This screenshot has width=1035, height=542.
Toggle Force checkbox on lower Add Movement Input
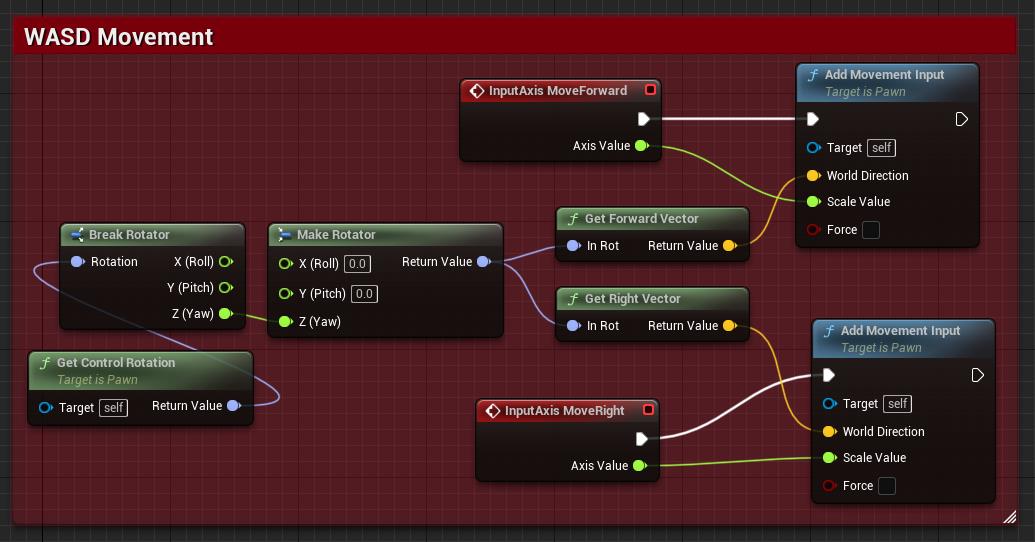(x=887, y=486)
